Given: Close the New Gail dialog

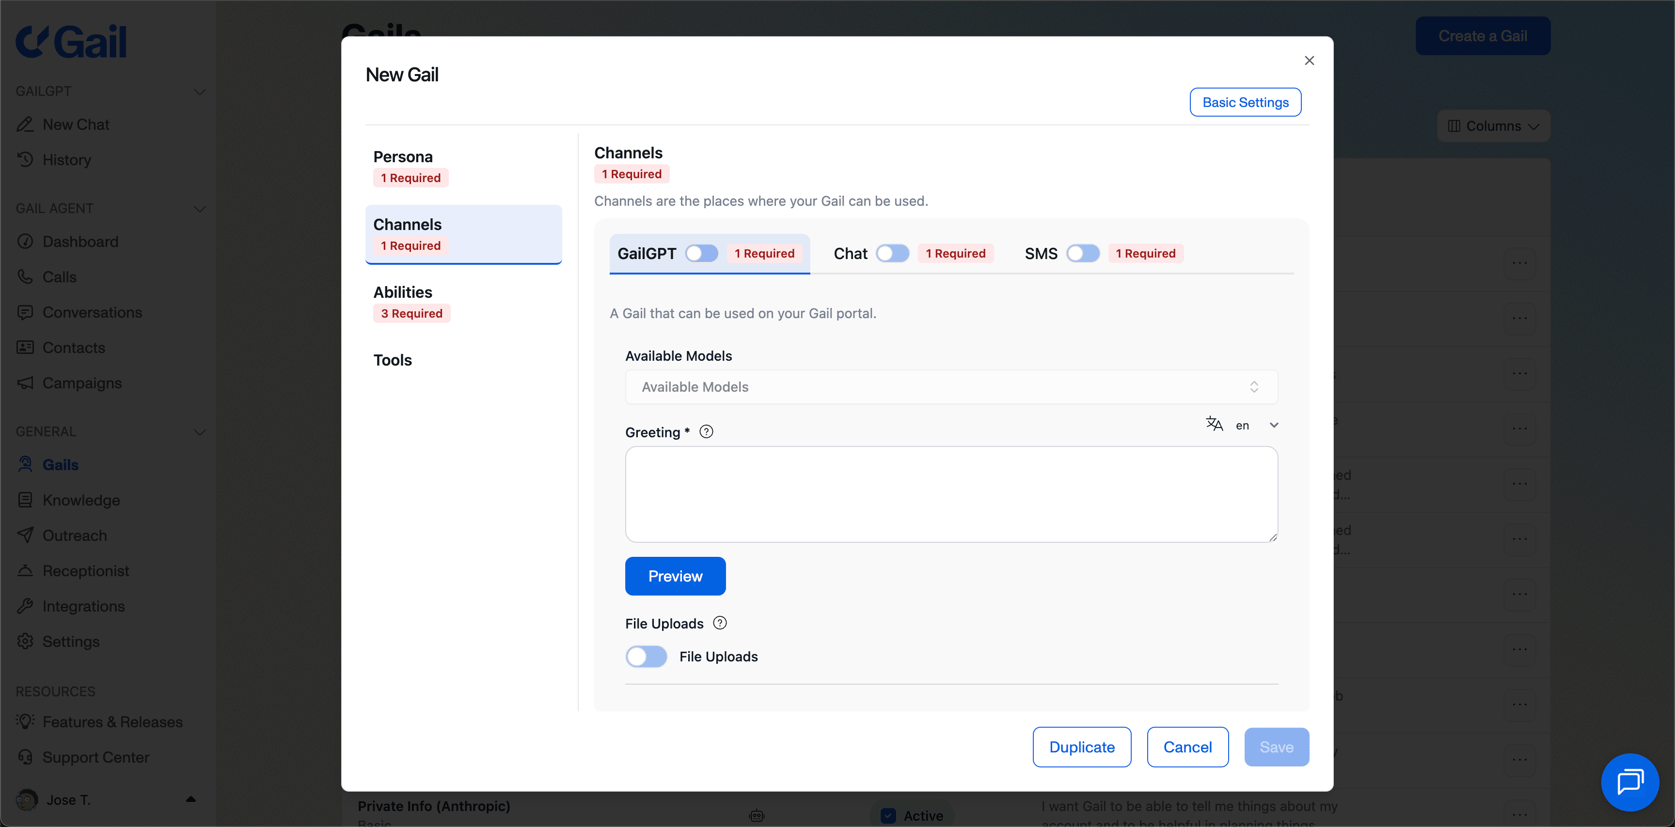Looking at the screenshot, I should (1309, 61).
